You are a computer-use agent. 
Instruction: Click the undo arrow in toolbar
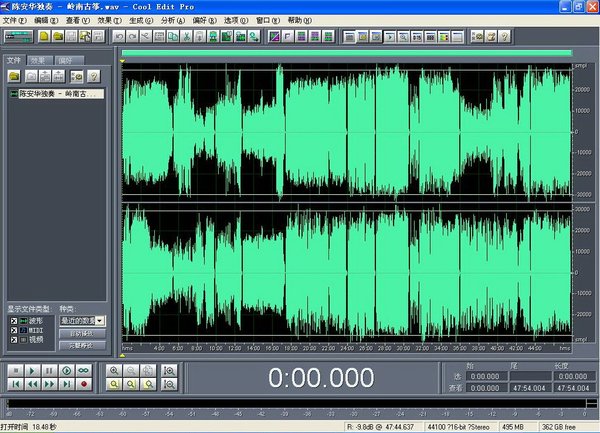tap(118, 38)
